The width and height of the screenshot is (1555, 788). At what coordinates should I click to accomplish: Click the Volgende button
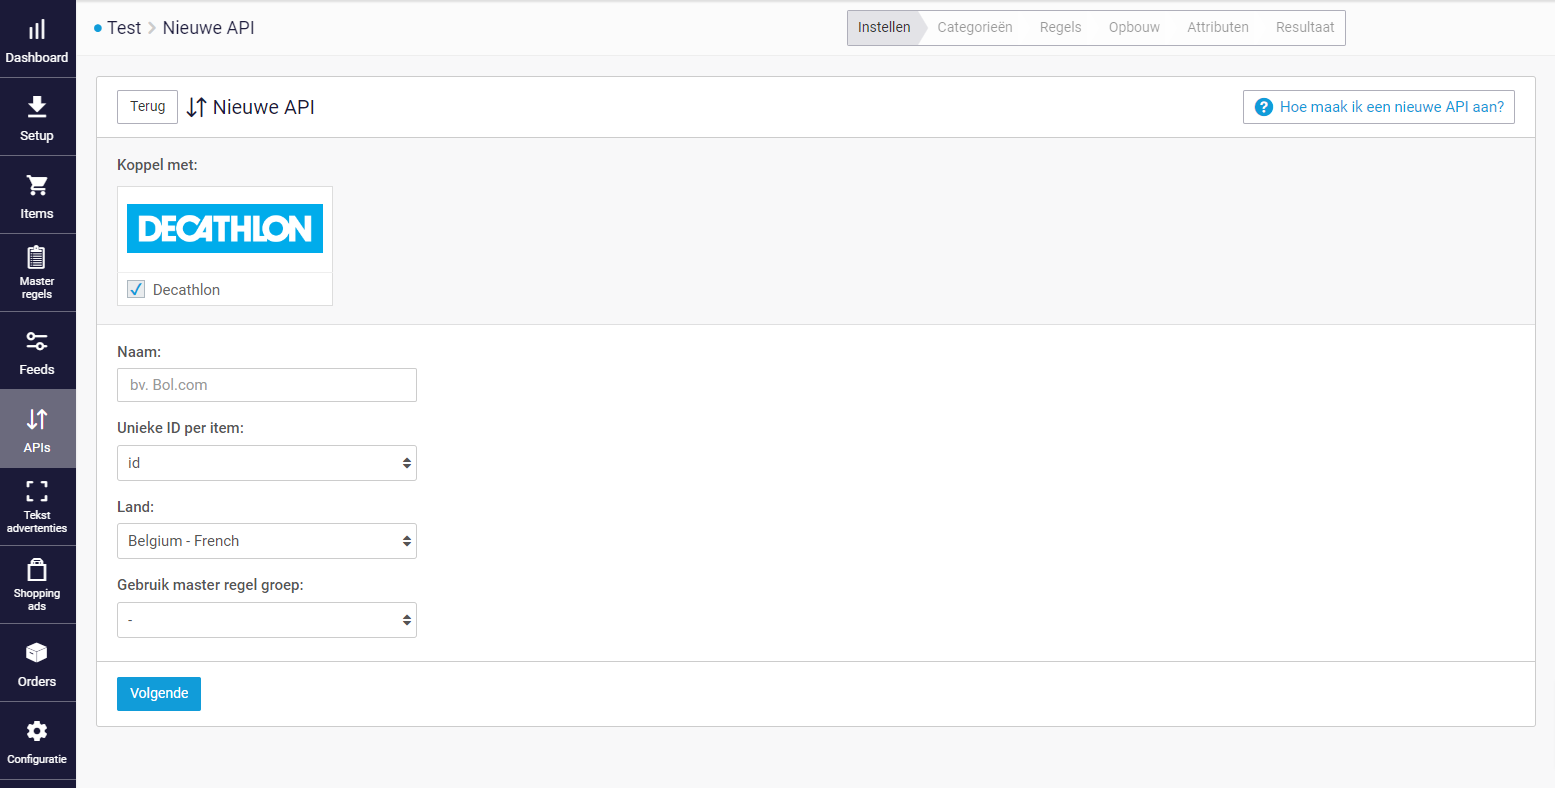[x=159, y=694]
